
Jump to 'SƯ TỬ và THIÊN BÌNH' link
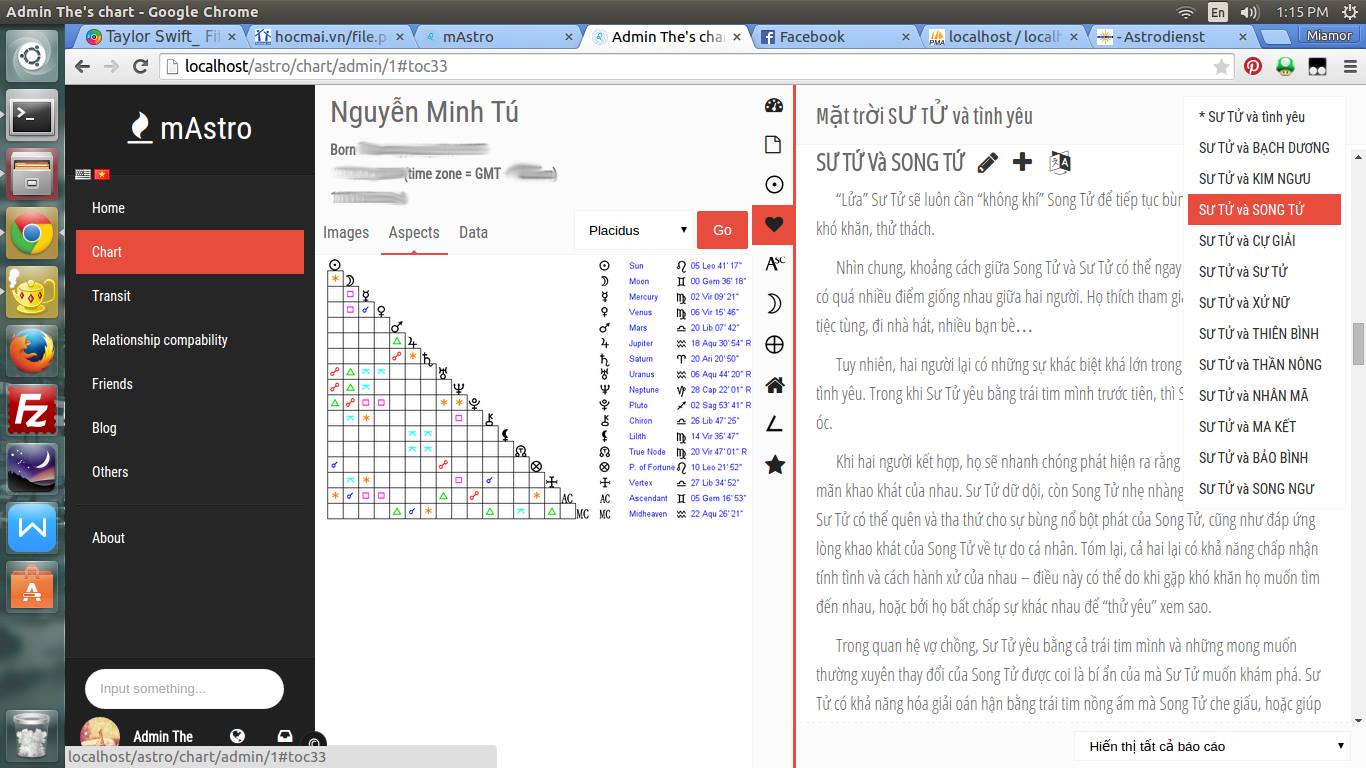[x=1258, y=334]
